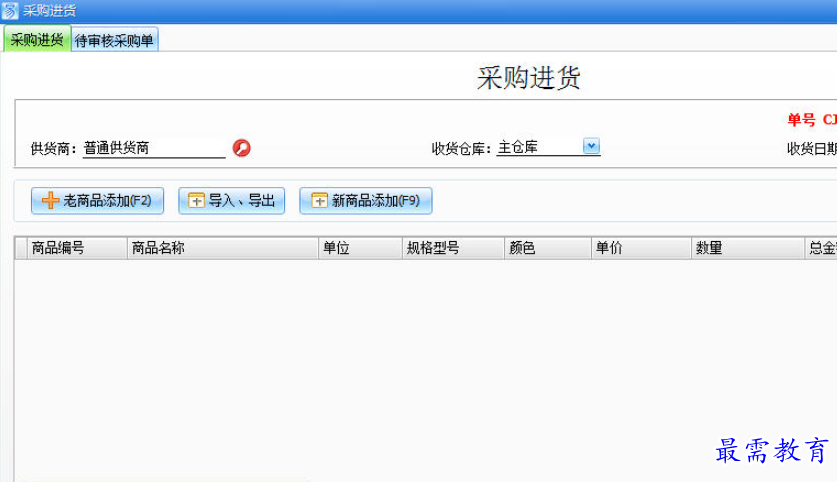
Task: Click the orange plus icon for old product
Action: 50,201
